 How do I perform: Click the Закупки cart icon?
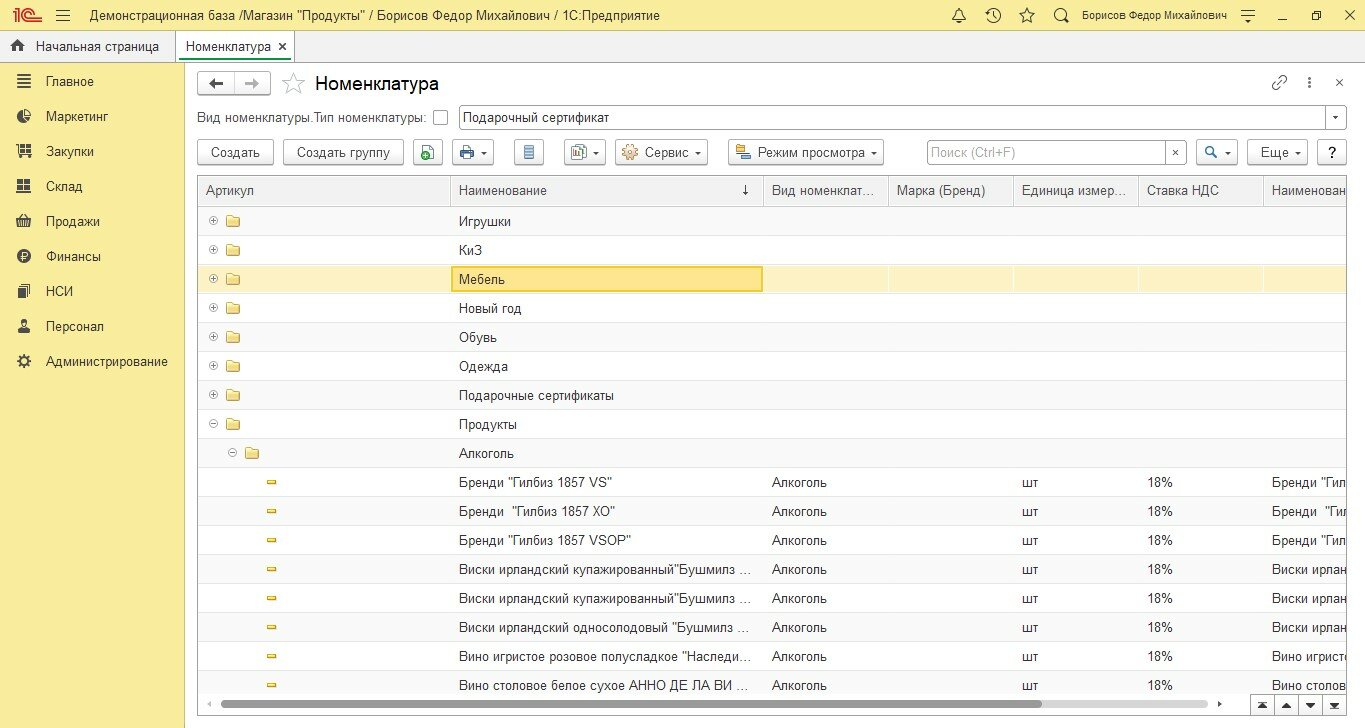click(x=25, y=151)
